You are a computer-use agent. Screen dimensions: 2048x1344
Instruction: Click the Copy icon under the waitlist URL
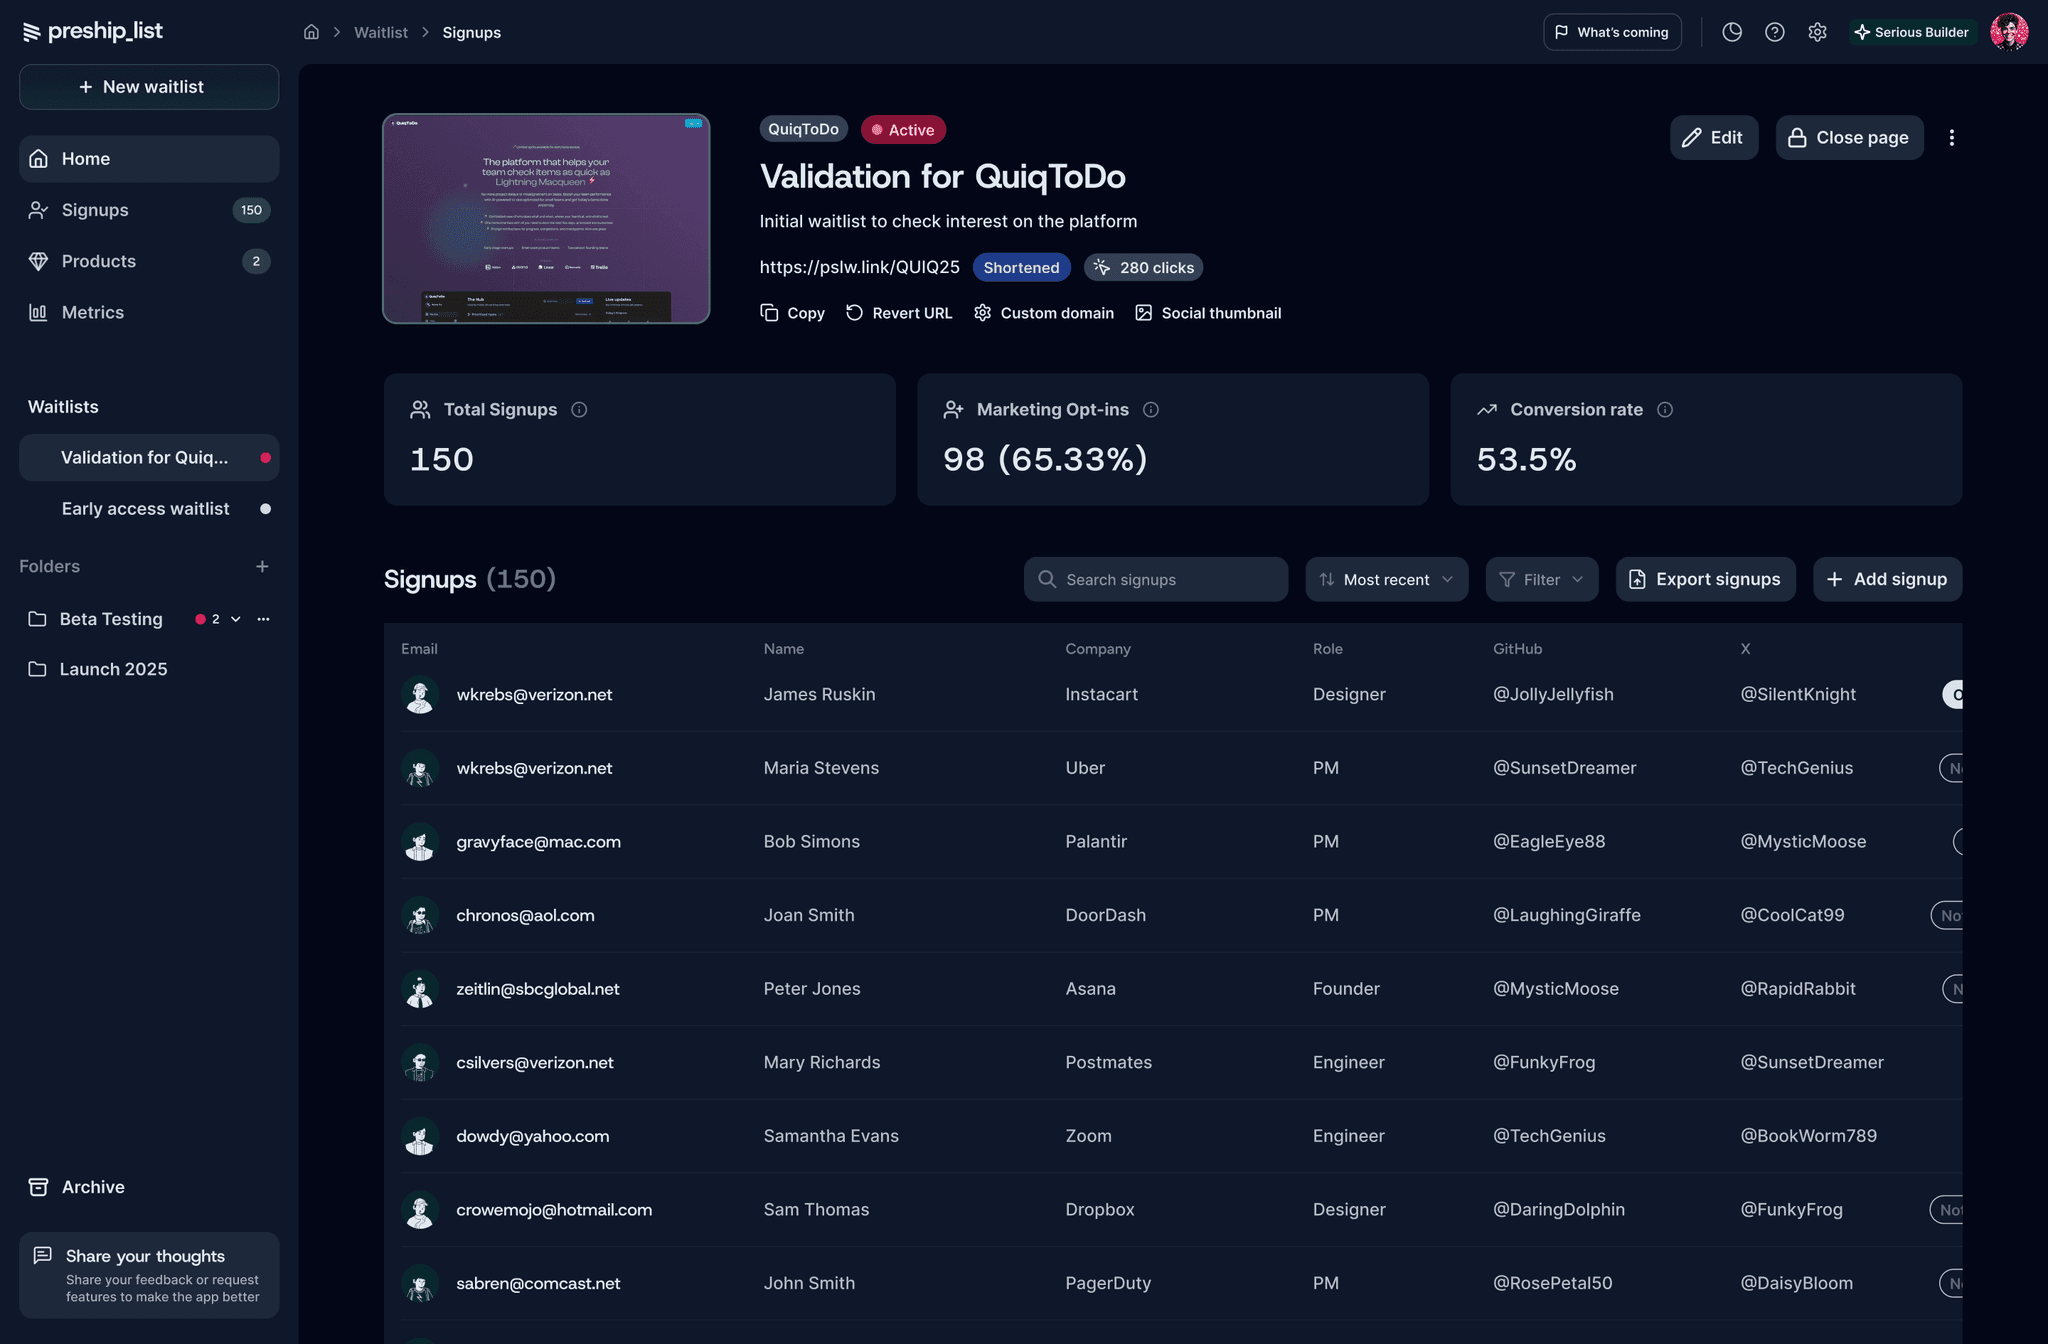click(x=769, y=312)
